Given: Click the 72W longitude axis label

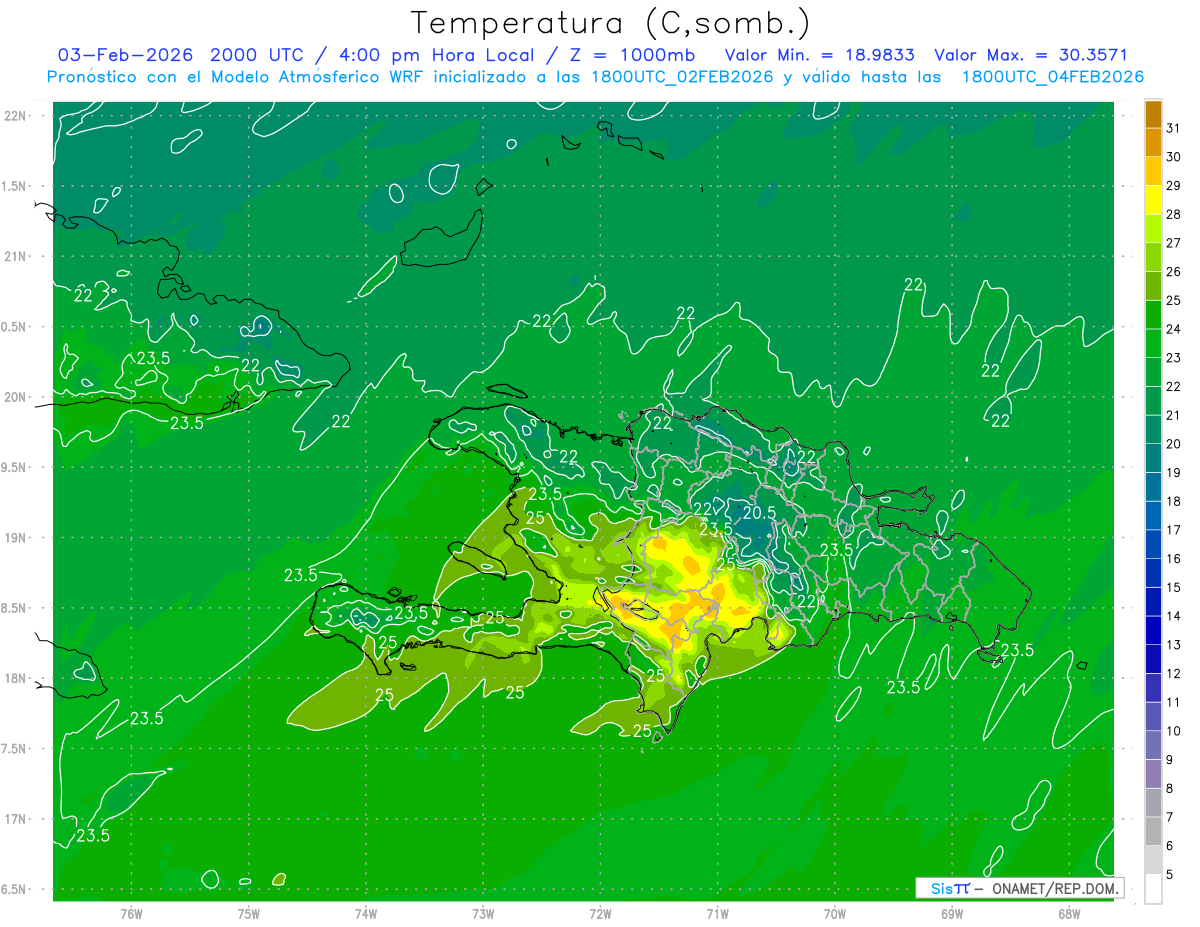Looking at the screenshot, I should click(600, 912).
